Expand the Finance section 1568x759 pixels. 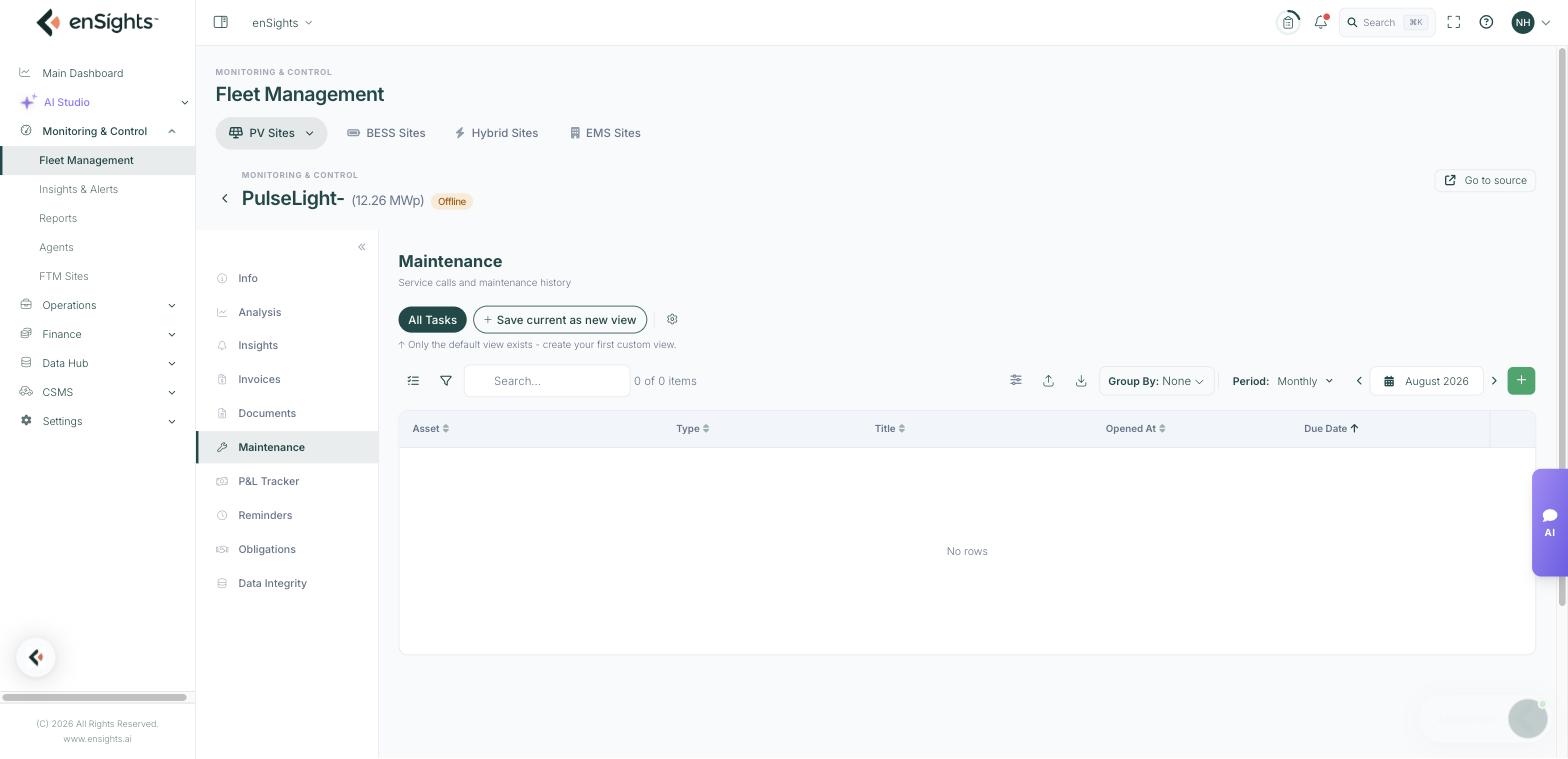[172, 334]
